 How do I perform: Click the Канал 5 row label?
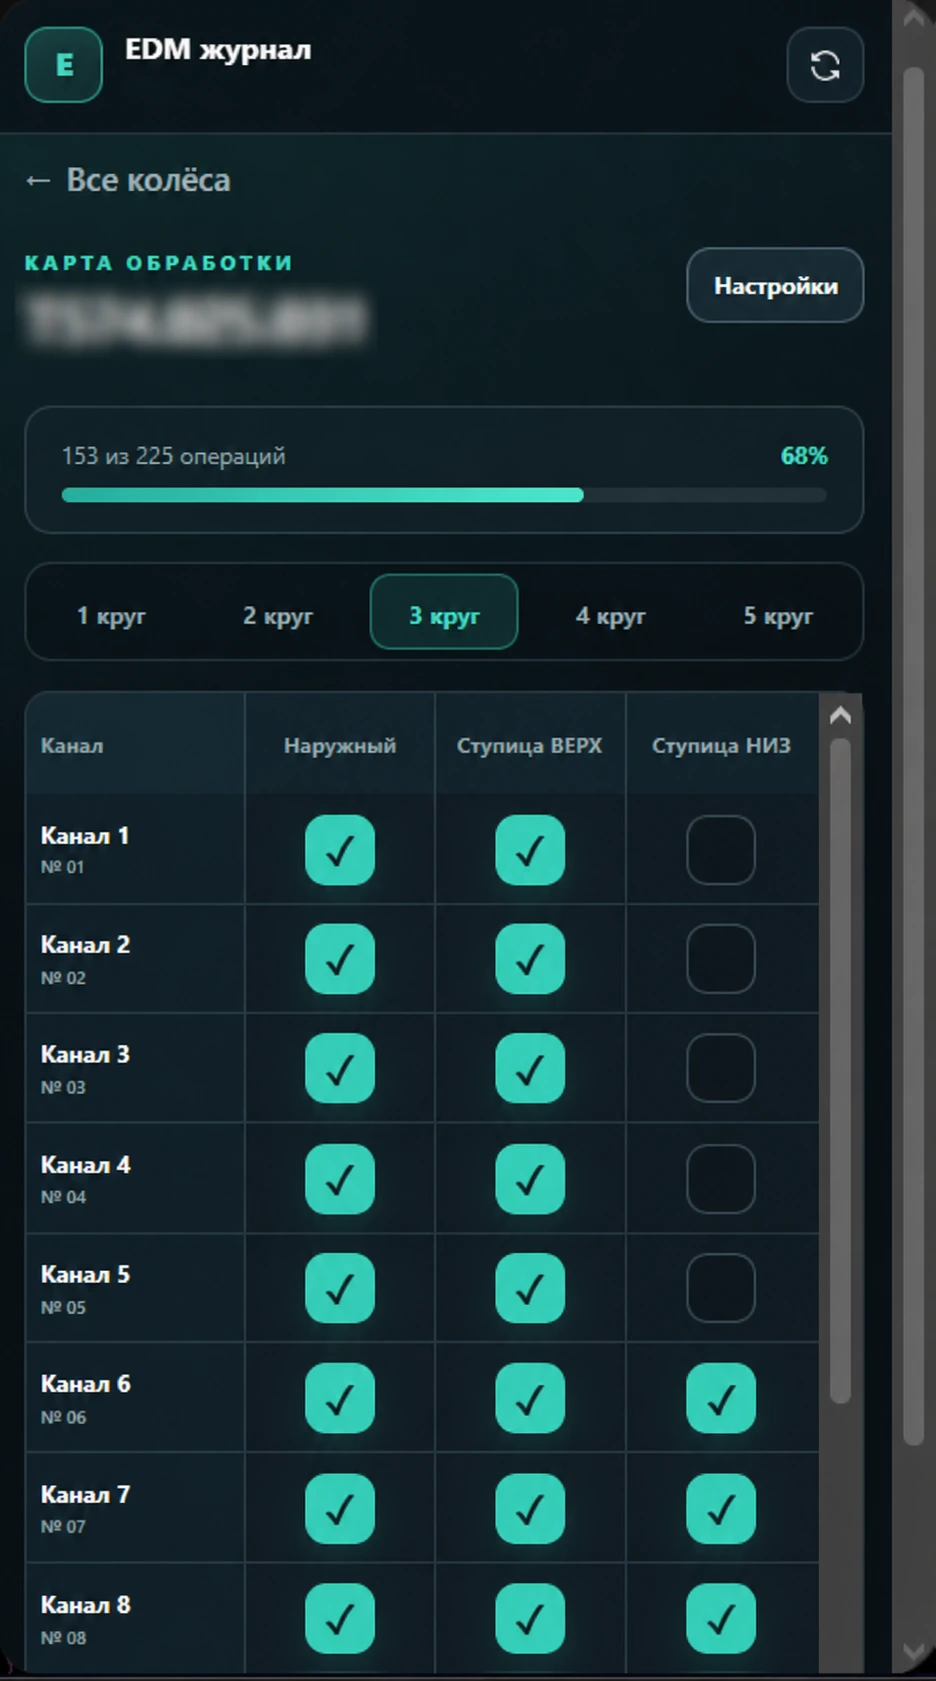click(x=85, y=1275)
